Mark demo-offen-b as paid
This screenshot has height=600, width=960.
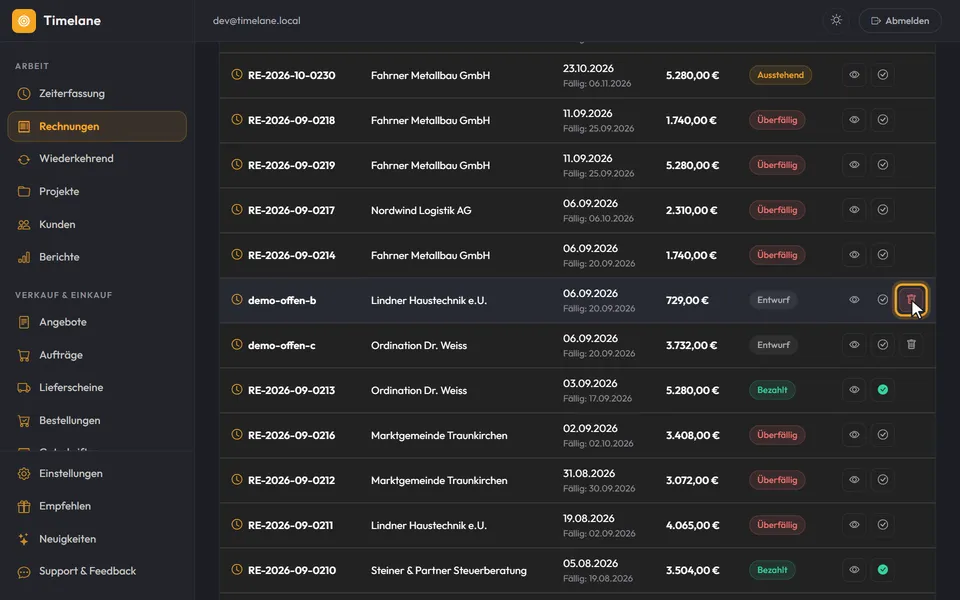[x=883, y=300]
